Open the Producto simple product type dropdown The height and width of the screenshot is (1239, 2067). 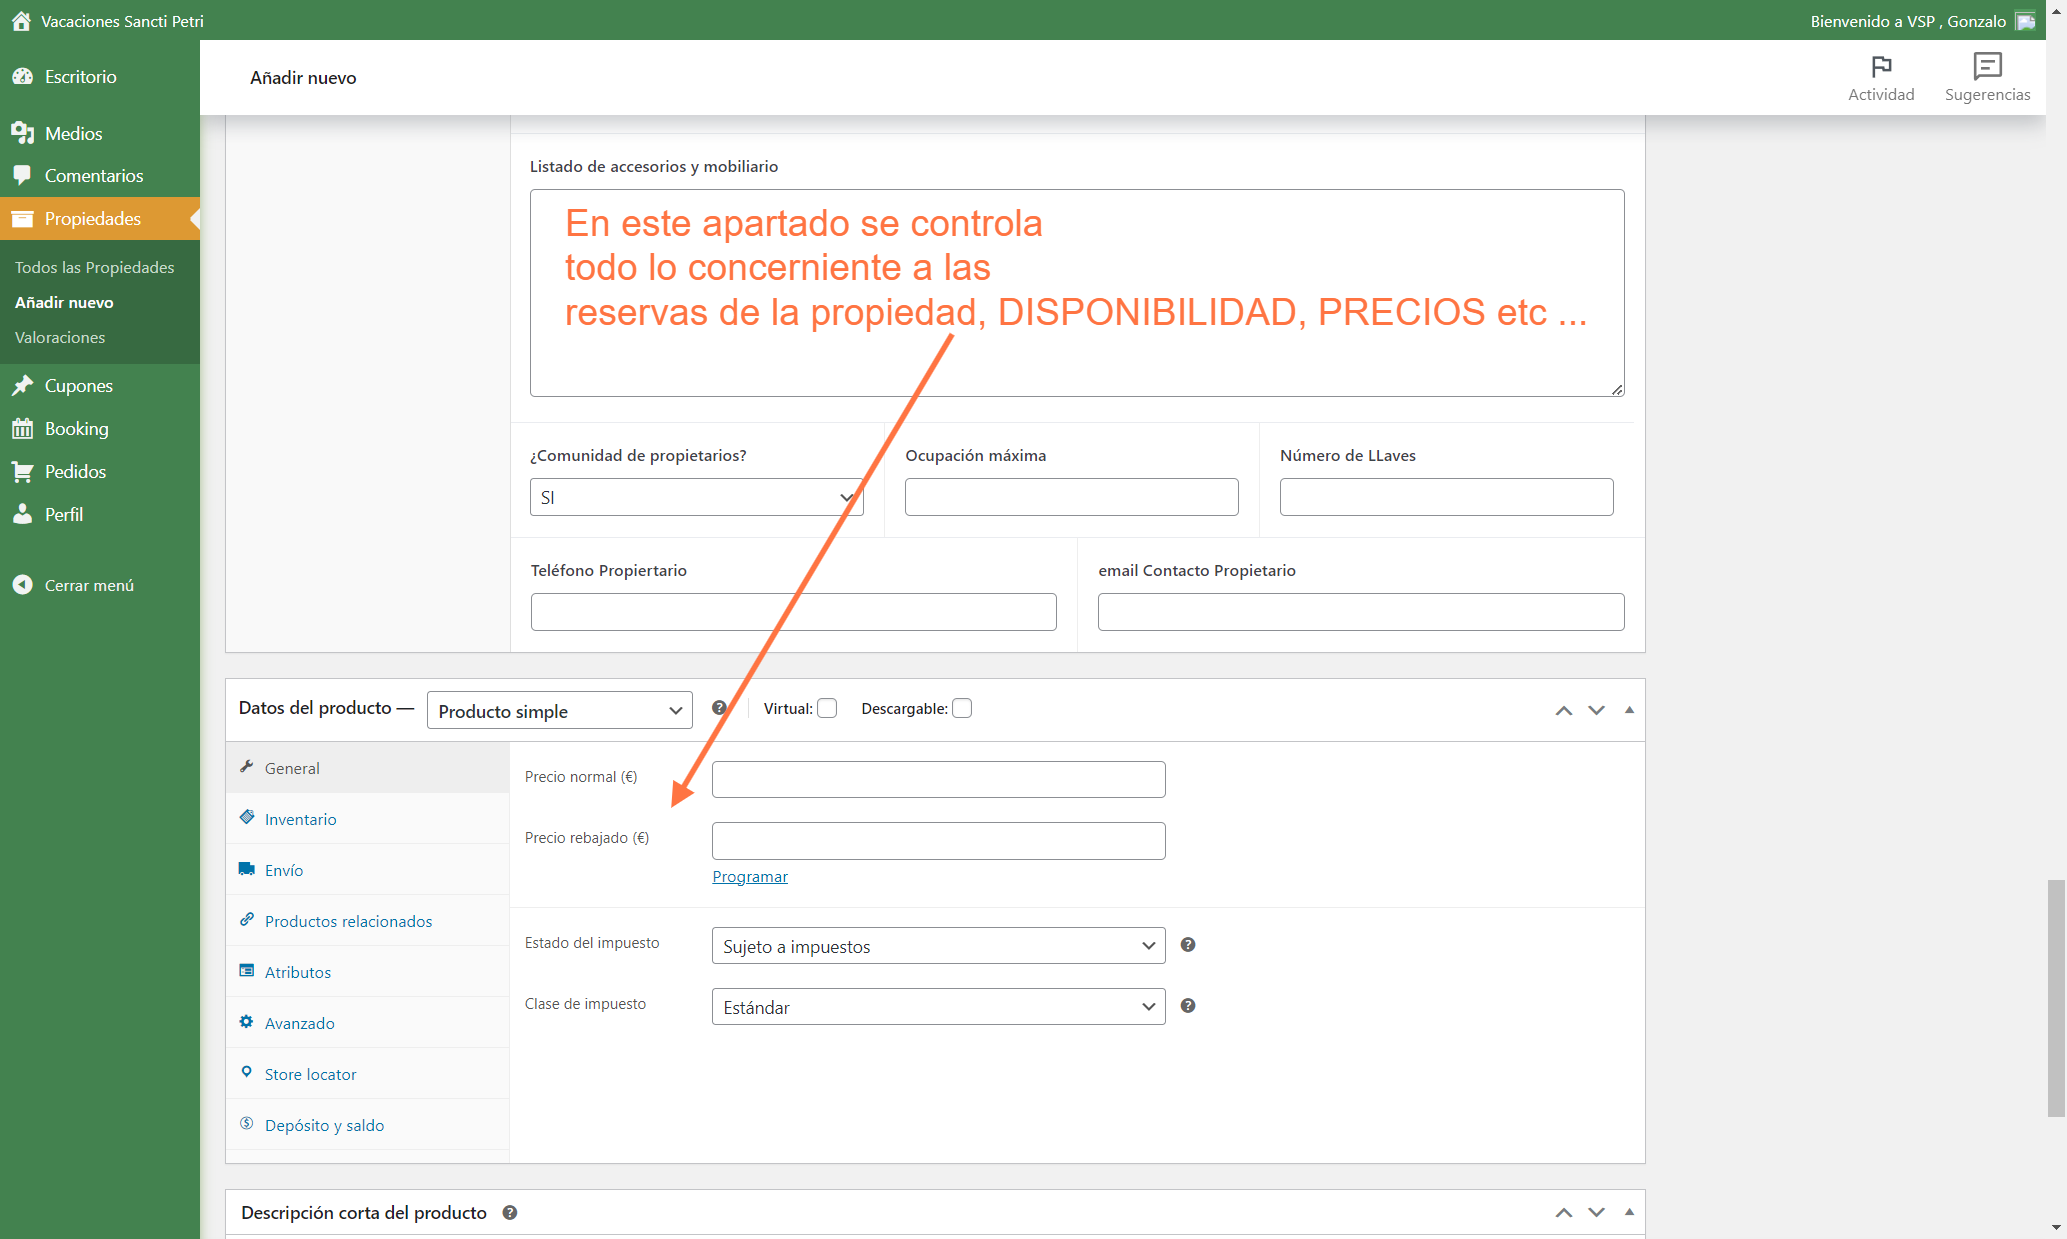560,710
